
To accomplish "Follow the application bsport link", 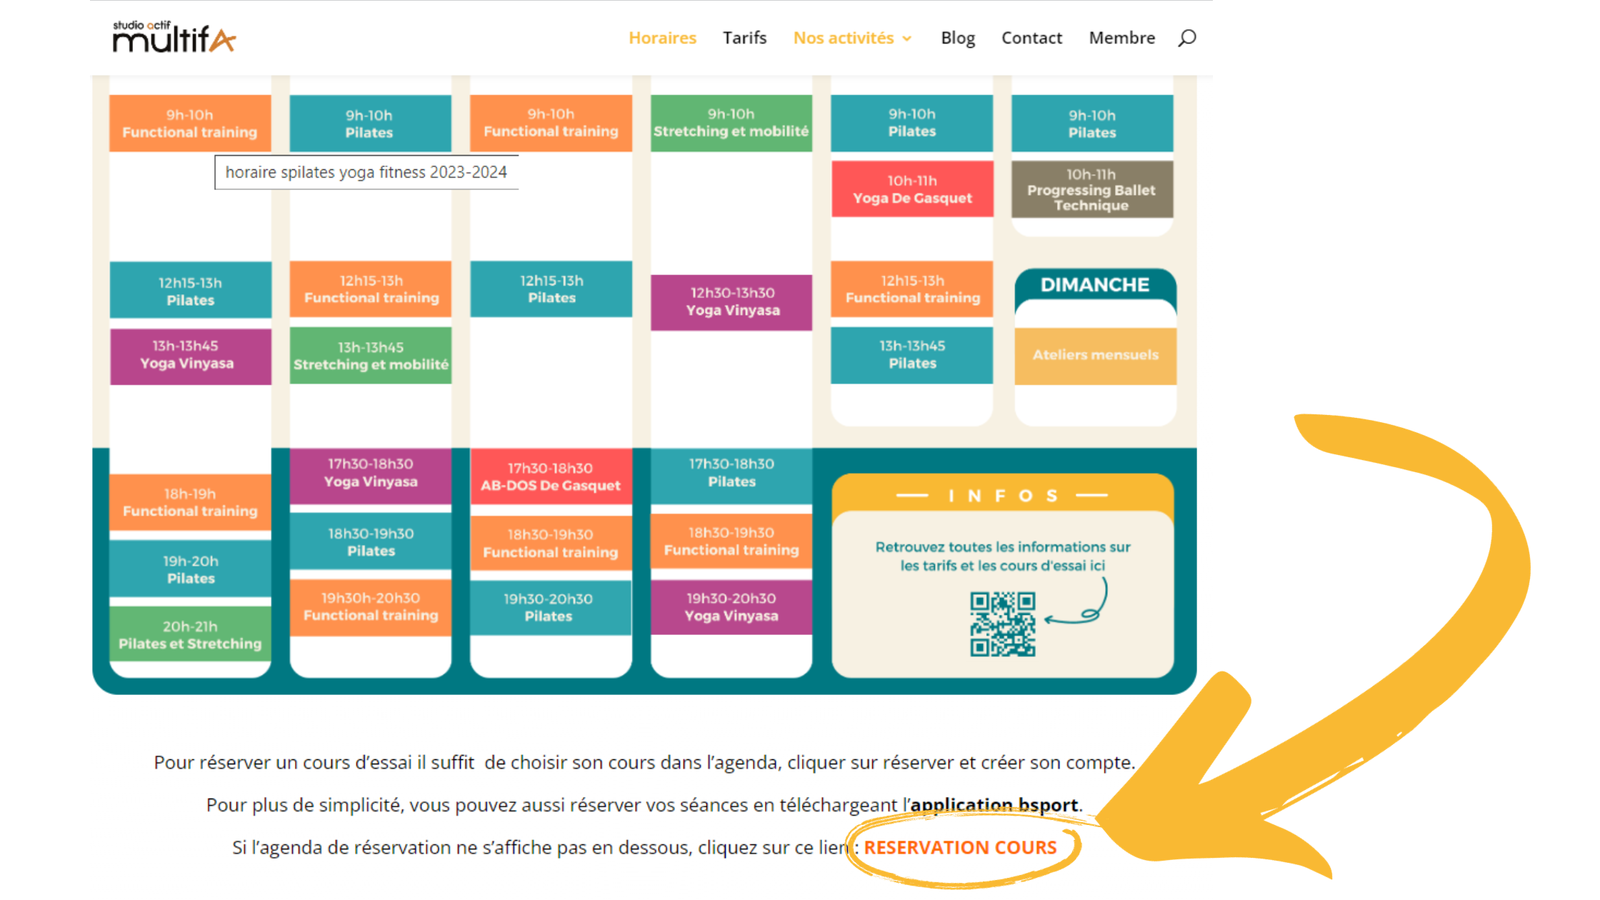I will coord(994,805).
